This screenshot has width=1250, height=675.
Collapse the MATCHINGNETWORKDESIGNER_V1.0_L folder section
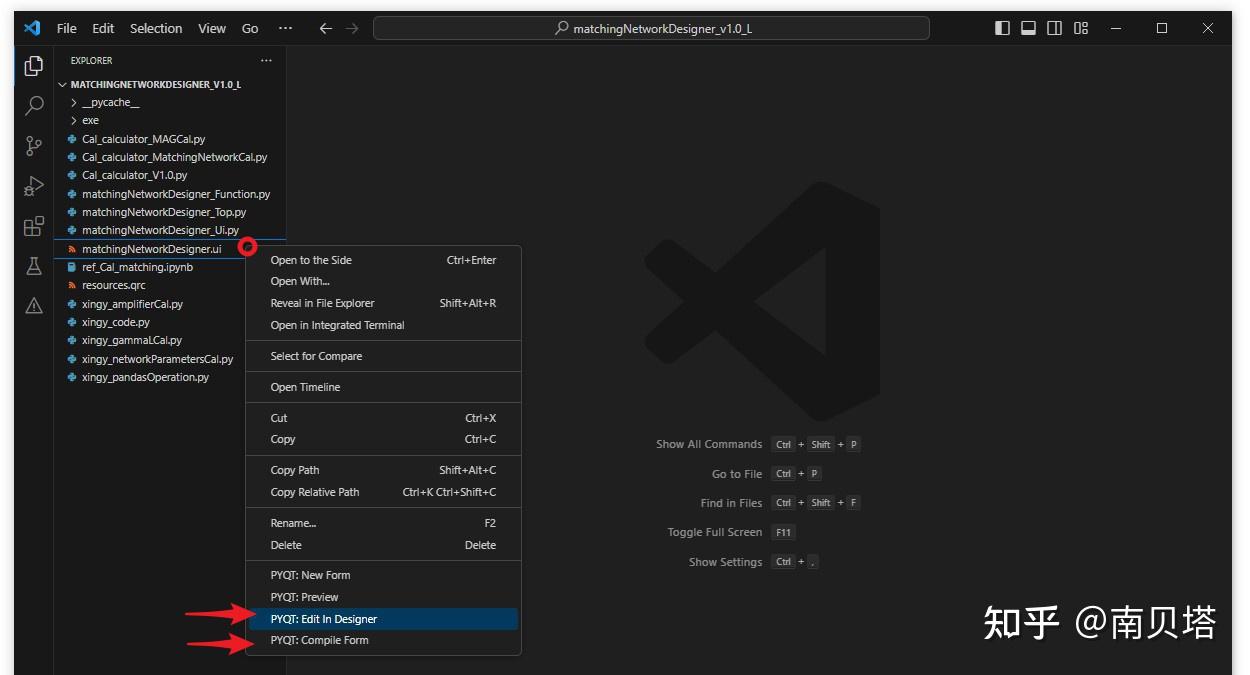pyautogui.click(x=171, y=85)
